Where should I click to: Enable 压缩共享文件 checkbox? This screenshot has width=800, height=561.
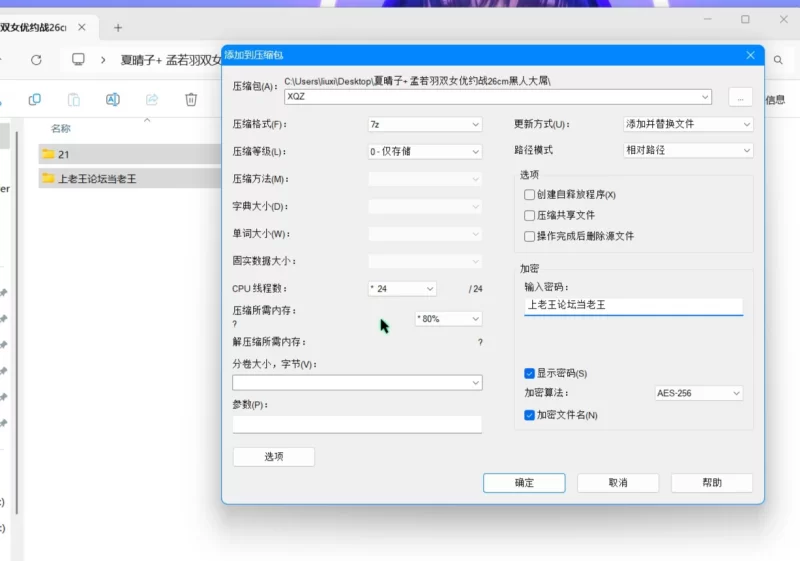pyautogui.click(x=529, y=215)
